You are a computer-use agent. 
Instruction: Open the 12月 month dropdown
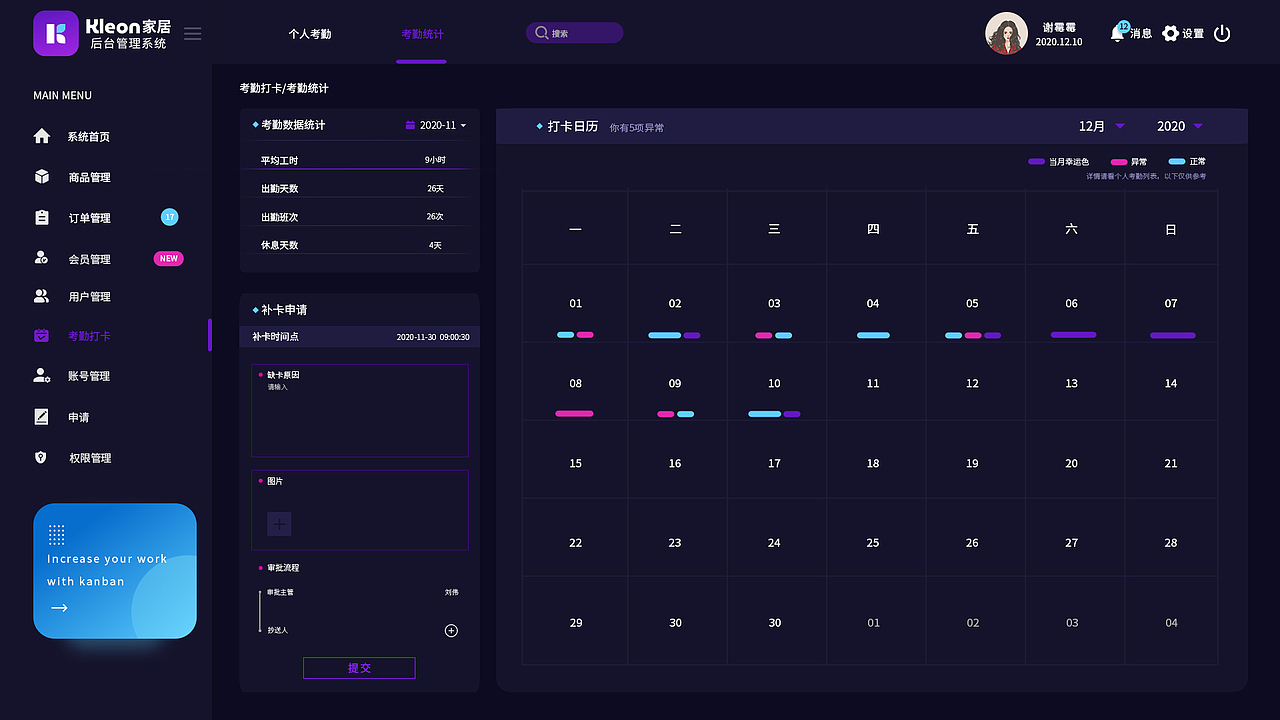pos(1102,126)
